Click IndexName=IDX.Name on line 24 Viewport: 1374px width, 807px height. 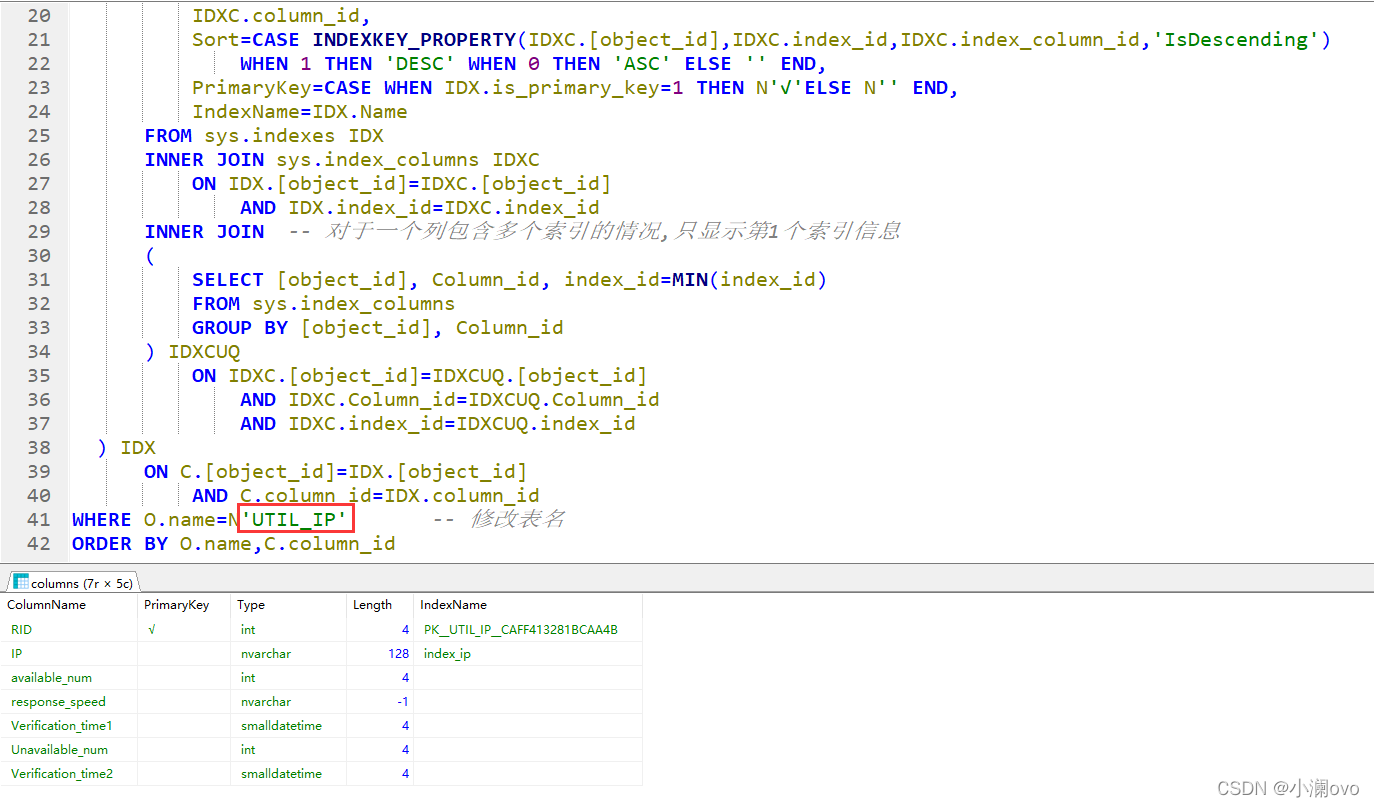click(300, 112)
